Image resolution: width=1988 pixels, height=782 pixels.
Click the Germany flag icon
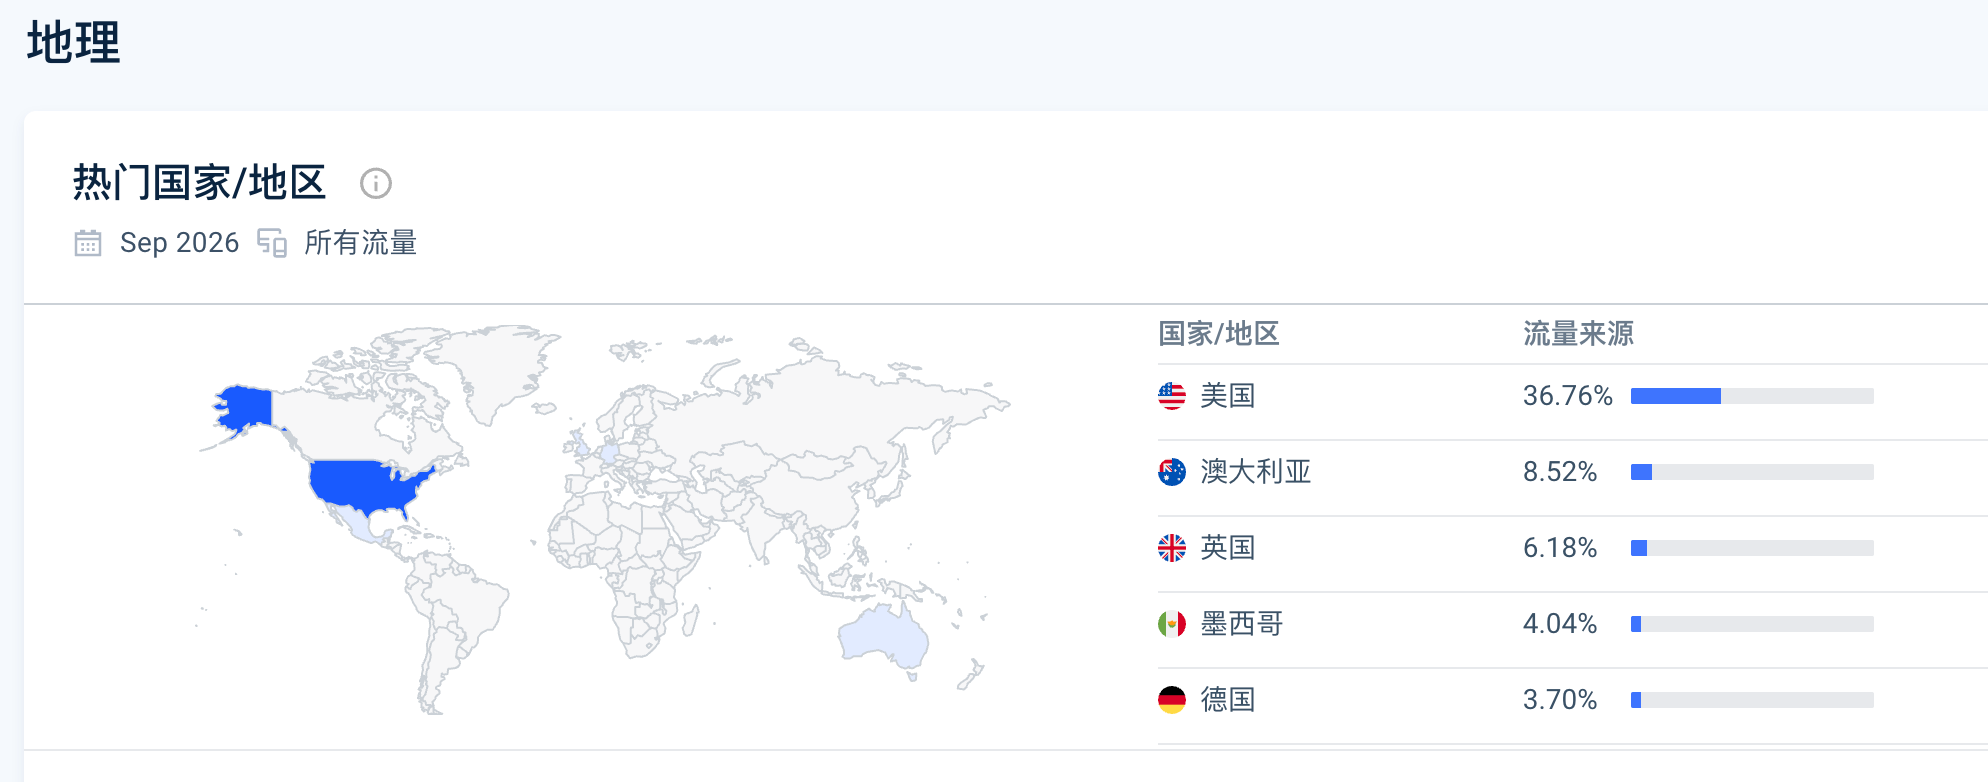point(1172,700)
